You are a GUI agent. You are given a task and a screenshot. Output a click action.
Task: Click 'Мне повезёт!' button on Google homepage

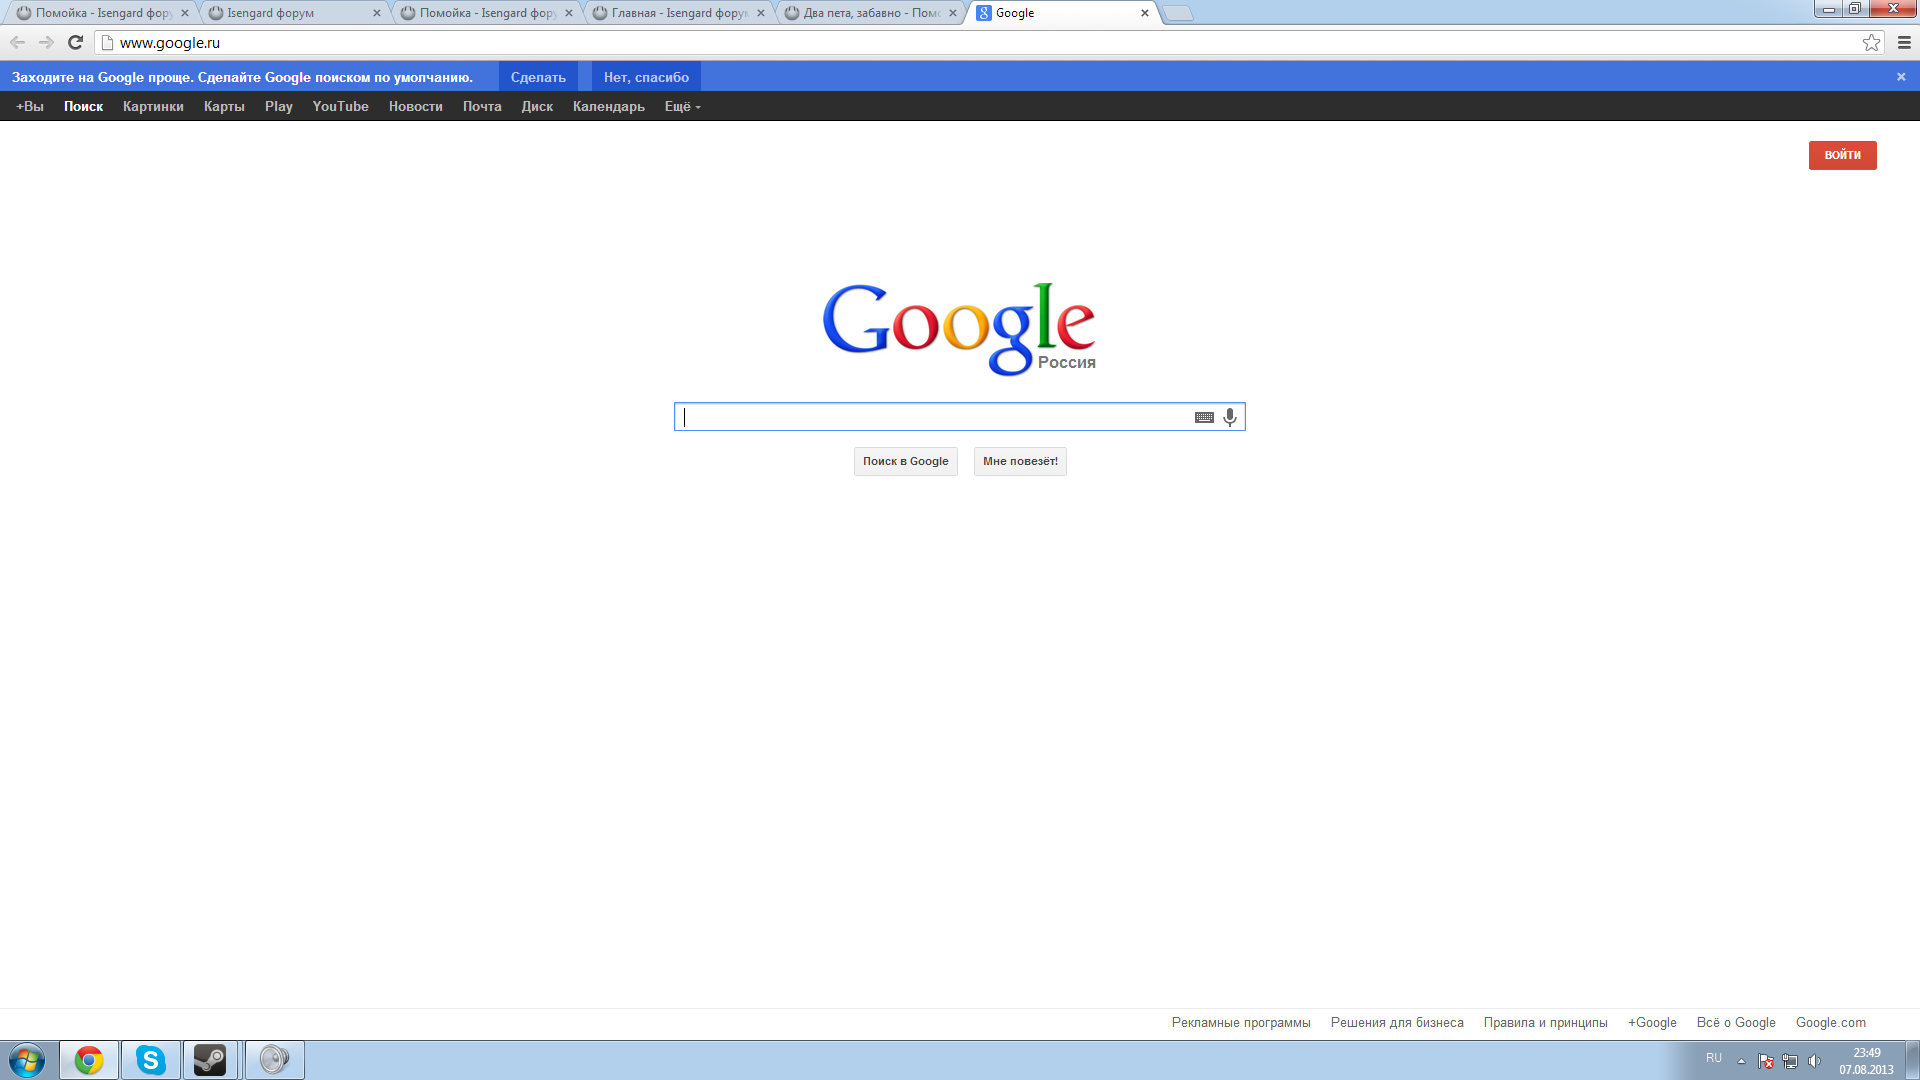point(1021,460)
